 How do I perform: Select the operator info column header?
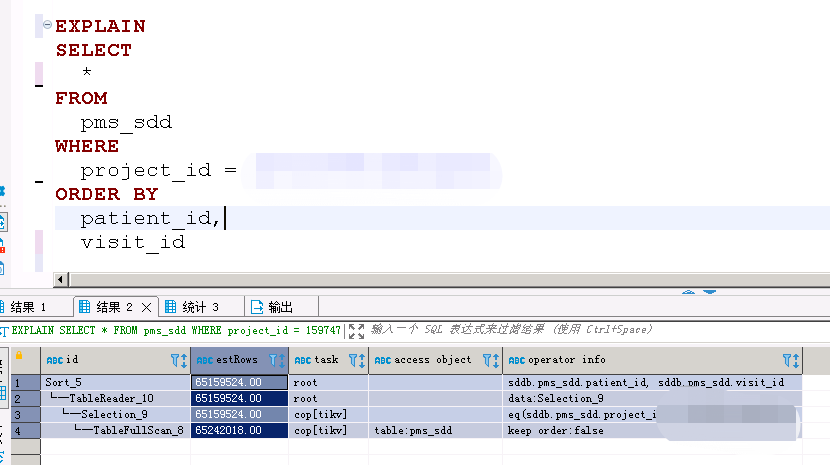[652, 360]
